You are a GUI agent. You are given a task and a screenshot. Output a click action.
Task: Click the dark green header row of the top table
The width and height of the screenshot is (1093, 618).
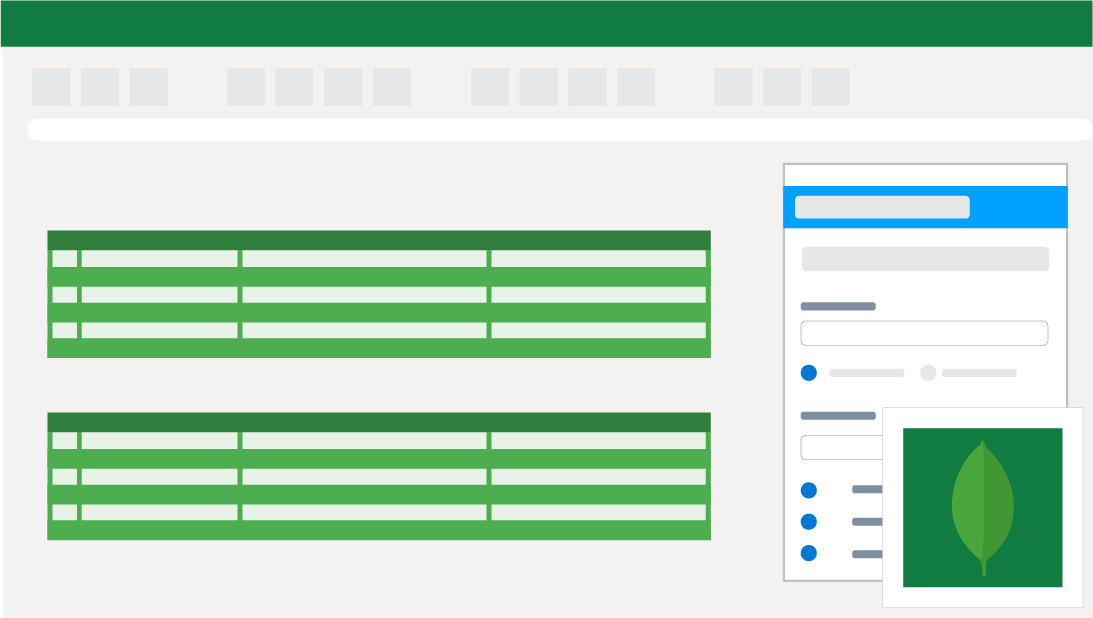pos(378,240)
